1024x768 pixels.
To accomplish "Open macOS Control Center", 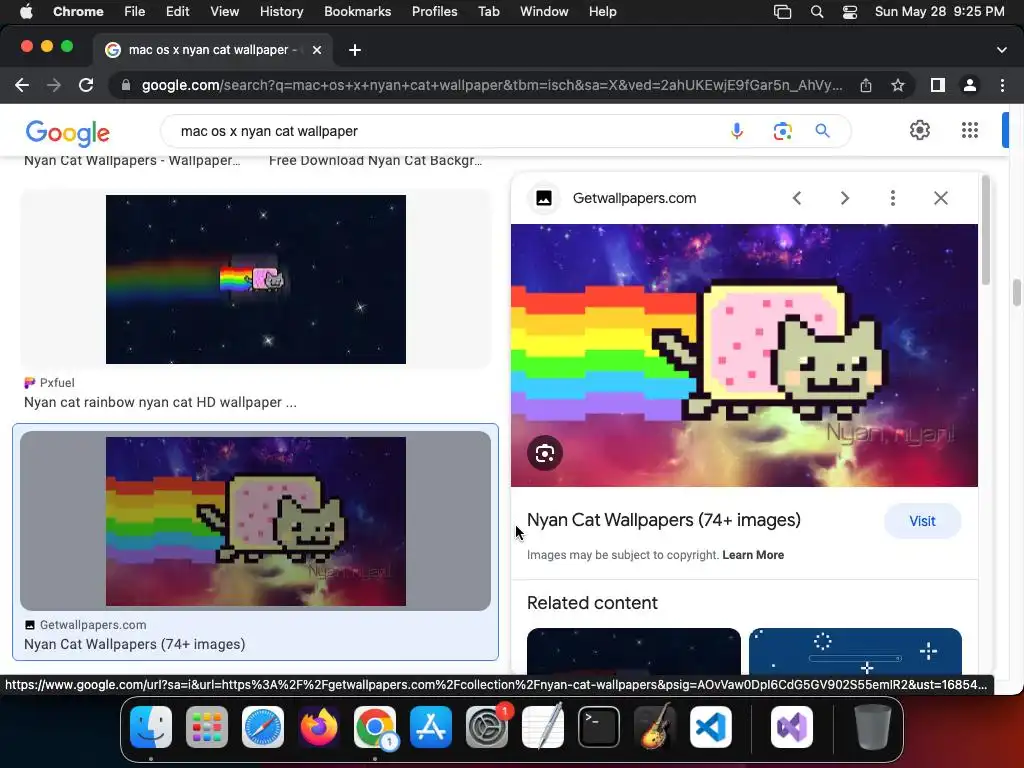I will click(x=850, y=12).
